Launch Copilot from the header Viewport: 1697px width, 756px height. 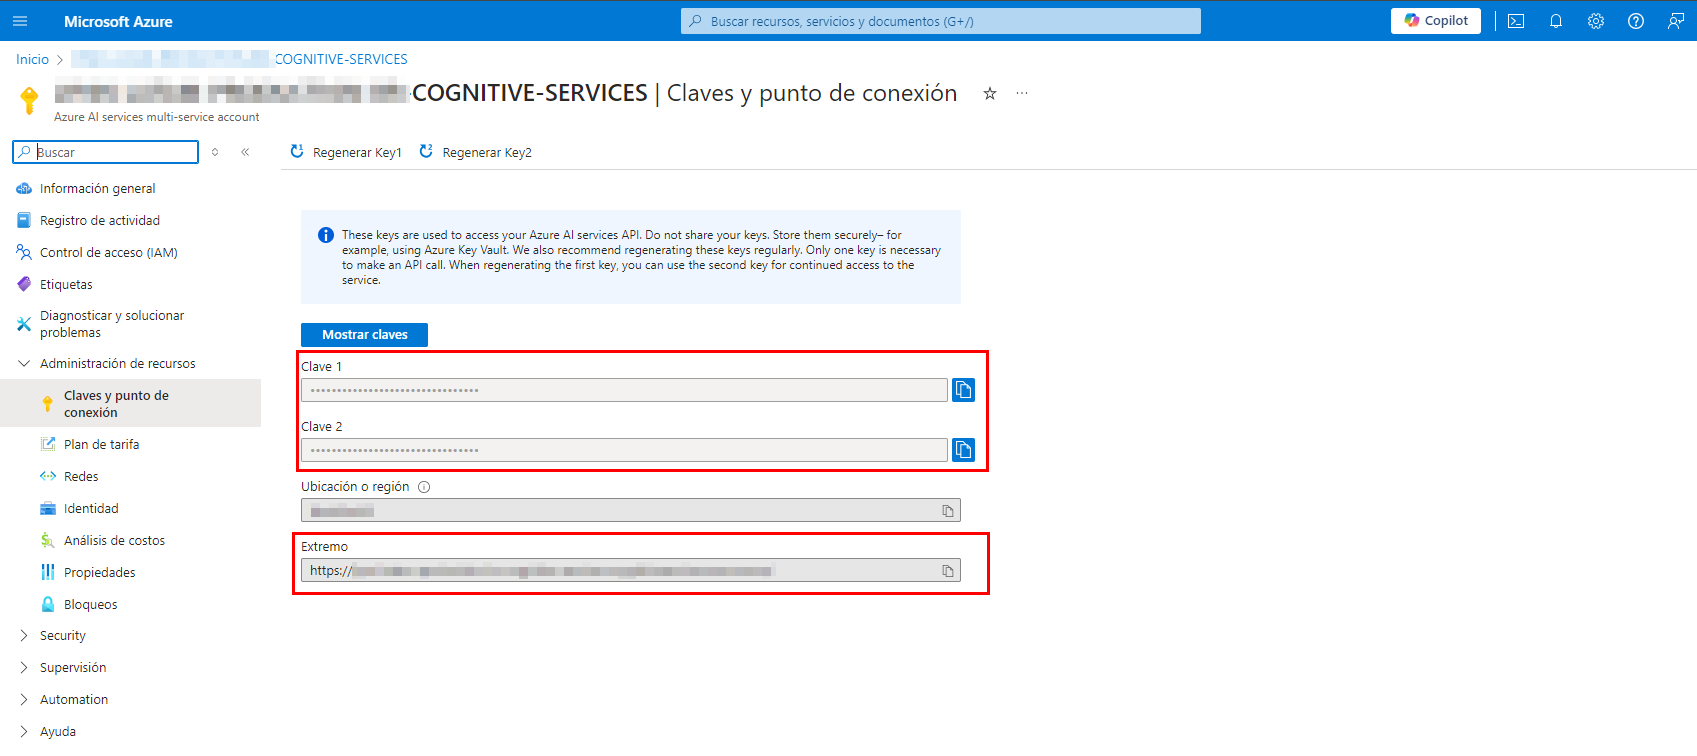[x=1436, y=21]
